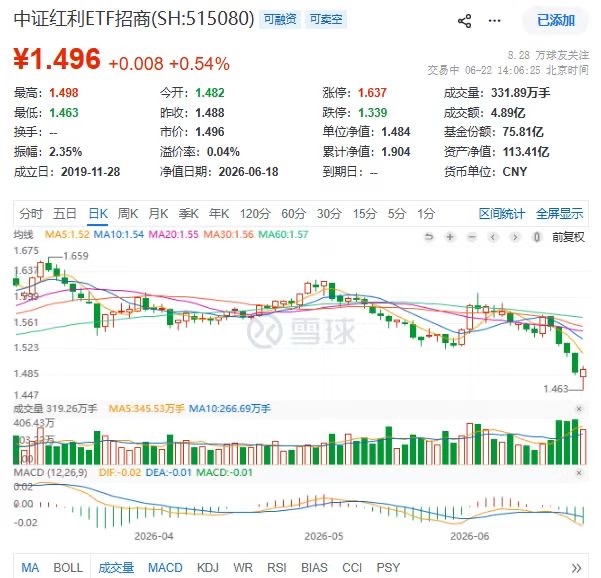This screenshot has width=601, height=578.
Task: Select the 年K chart tab
Action: coord(219,213)
